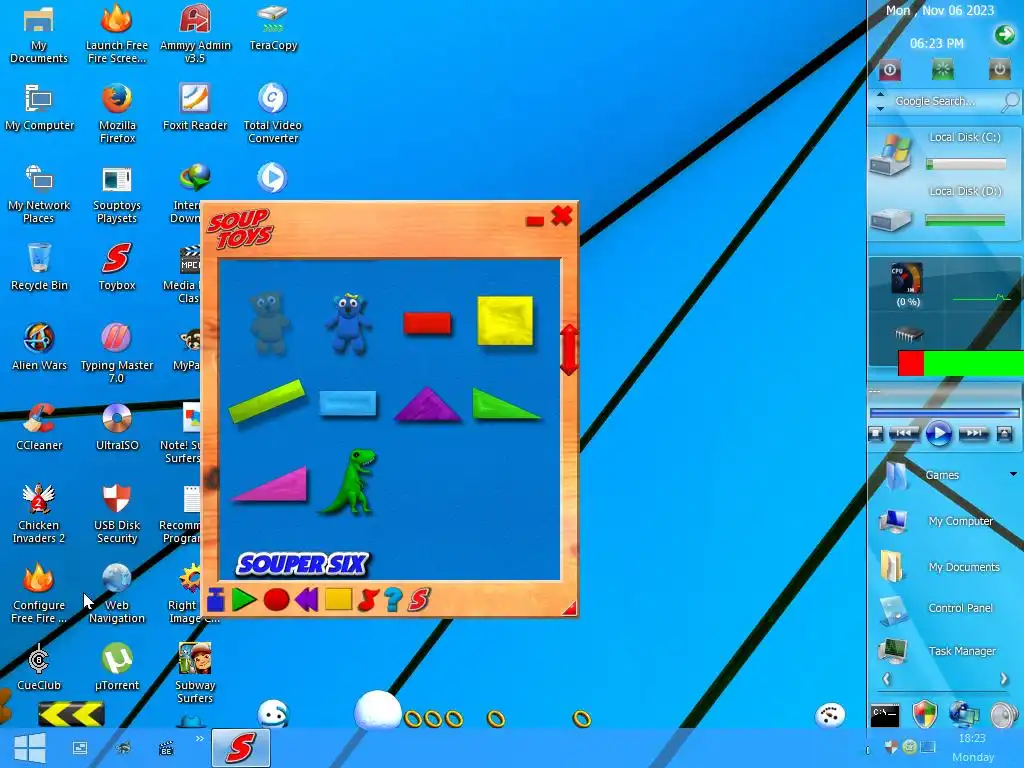Screen dimensions: 1024x768
Task: Click next track in sidebar player
Action: coord(974,433)
